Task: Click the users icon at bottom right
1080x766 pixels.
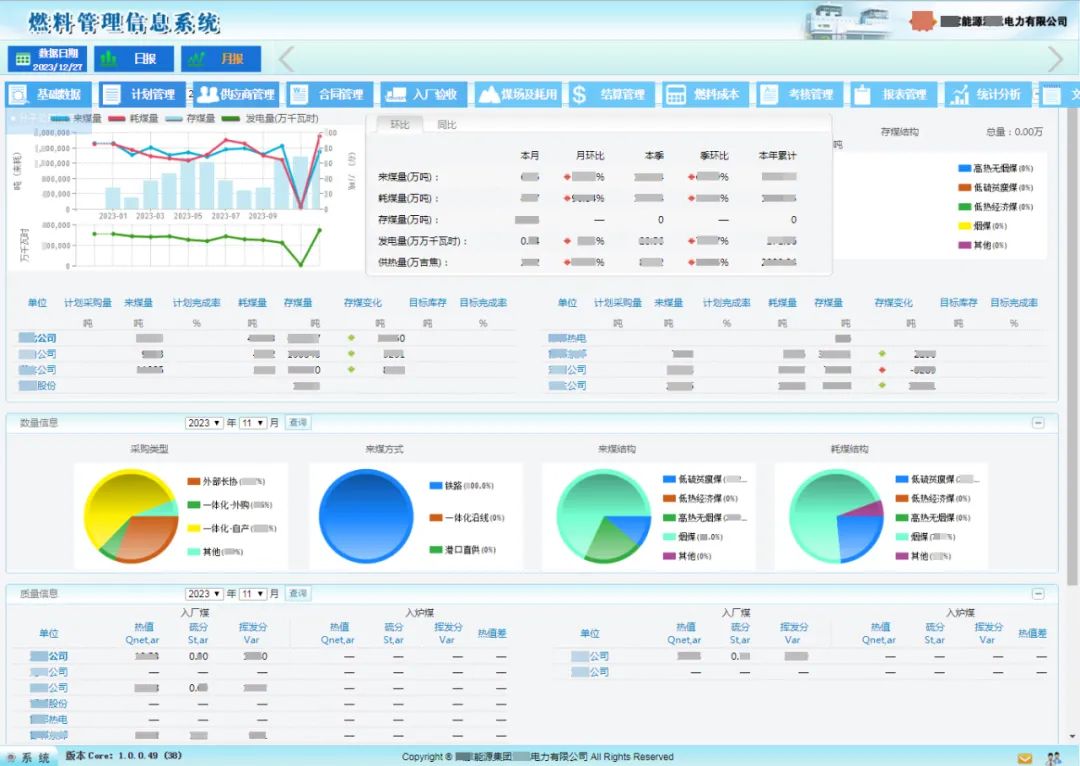Action: [x=1053, y=758]
